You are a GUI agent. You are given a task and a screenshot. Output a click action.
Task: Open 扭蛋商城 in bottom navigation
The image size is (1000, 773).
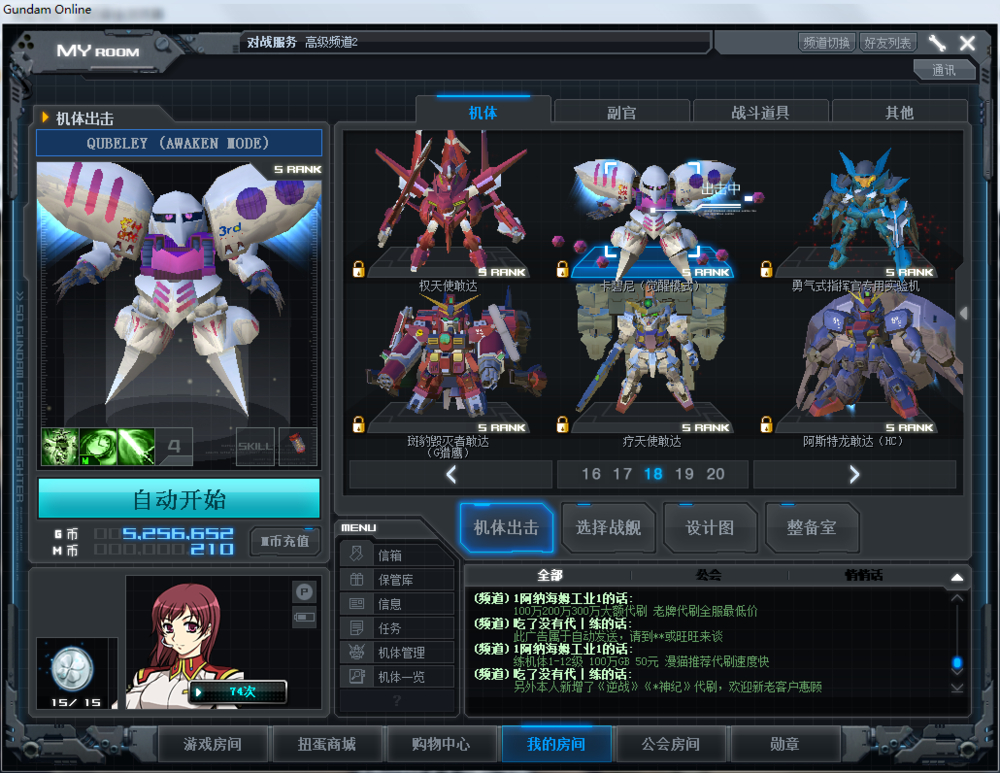tap(327, 744)
